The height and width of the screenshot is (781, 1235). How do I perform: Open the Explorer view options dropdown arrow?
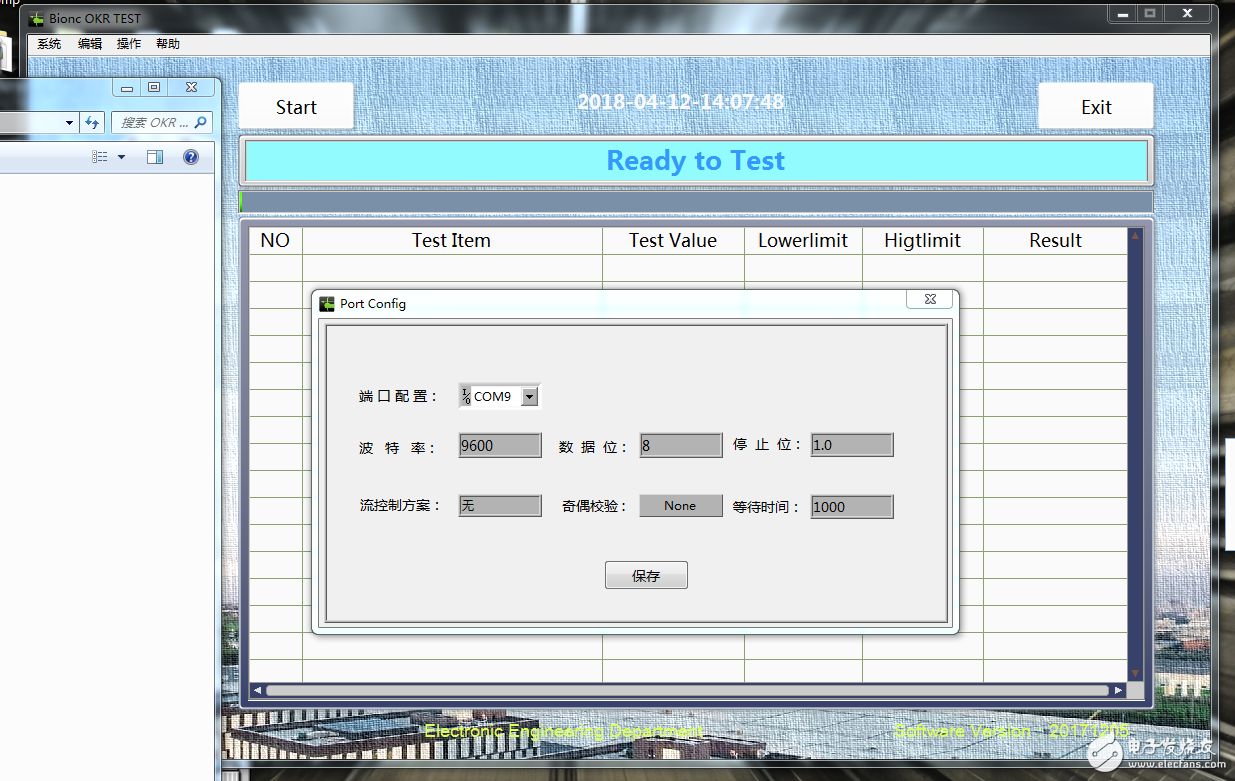point(122,157)
